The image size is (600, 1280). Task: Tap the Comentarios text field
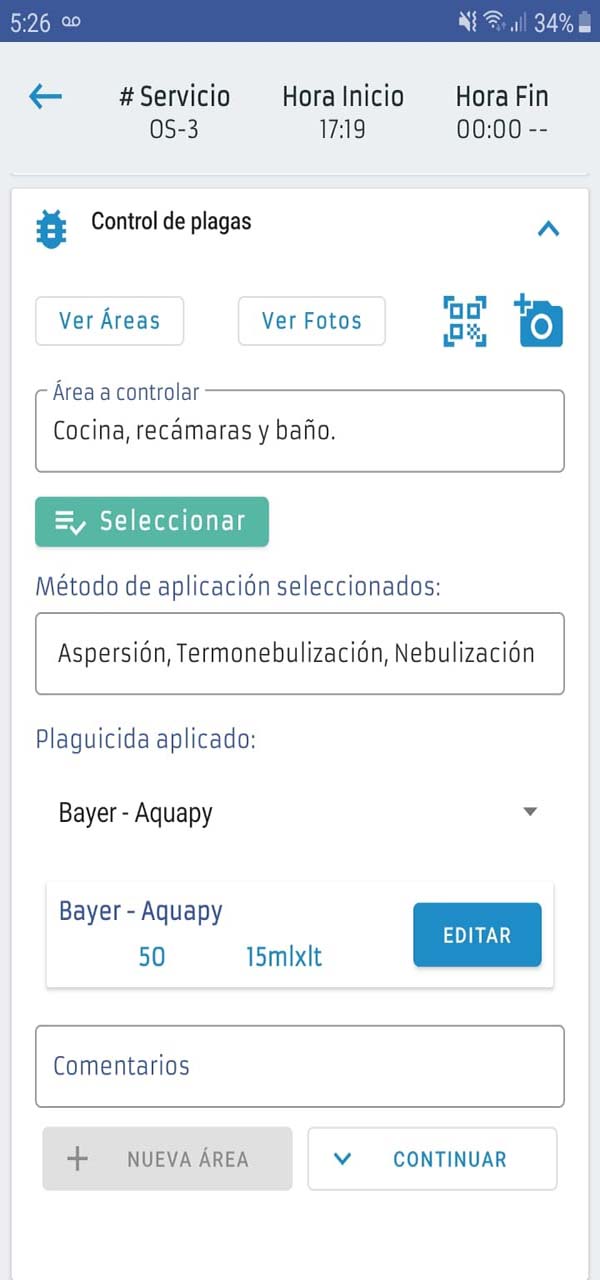[299, 1066]
